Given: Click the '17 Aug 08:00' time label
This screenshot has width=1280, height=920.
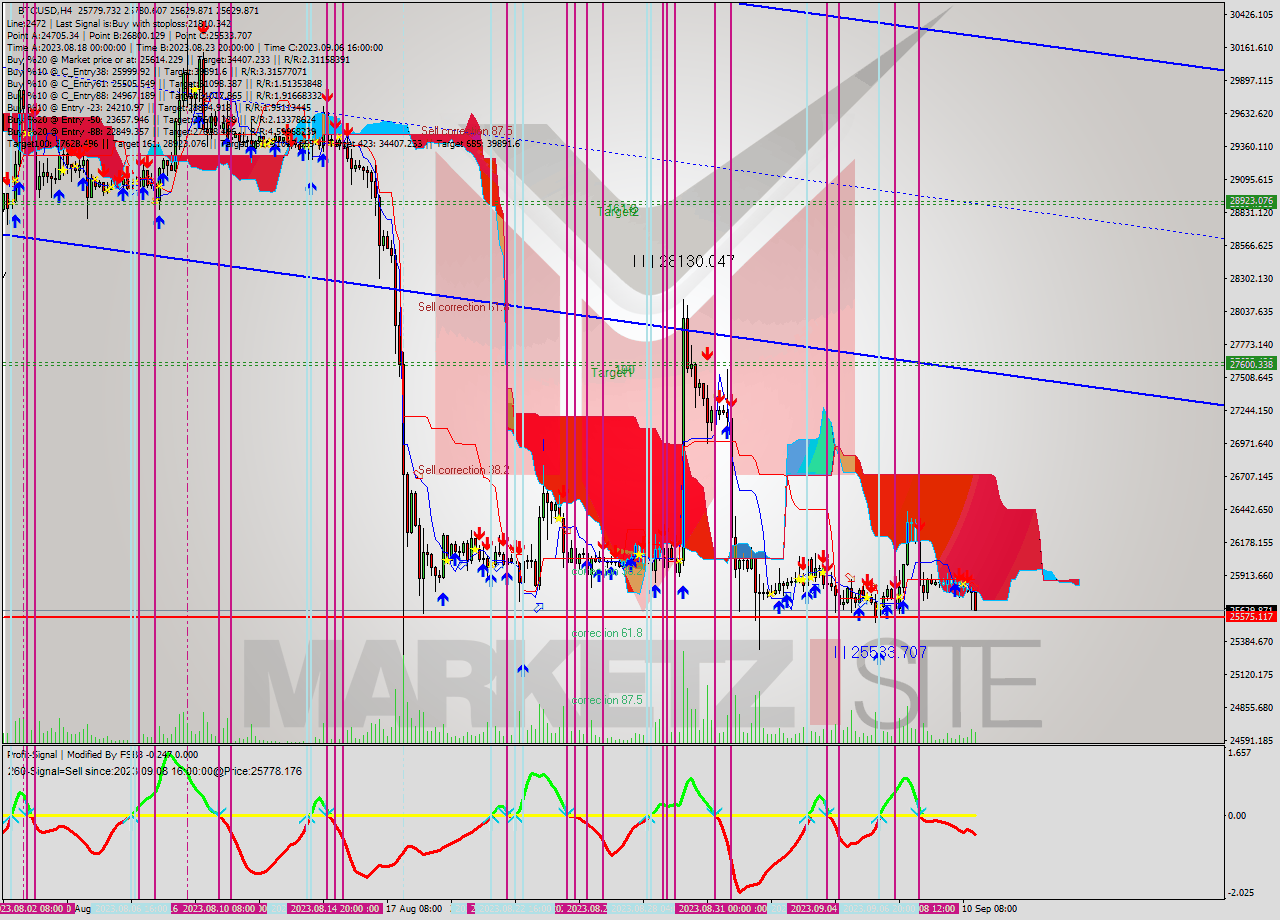Looking at the screenshot, I should [412, 909].
